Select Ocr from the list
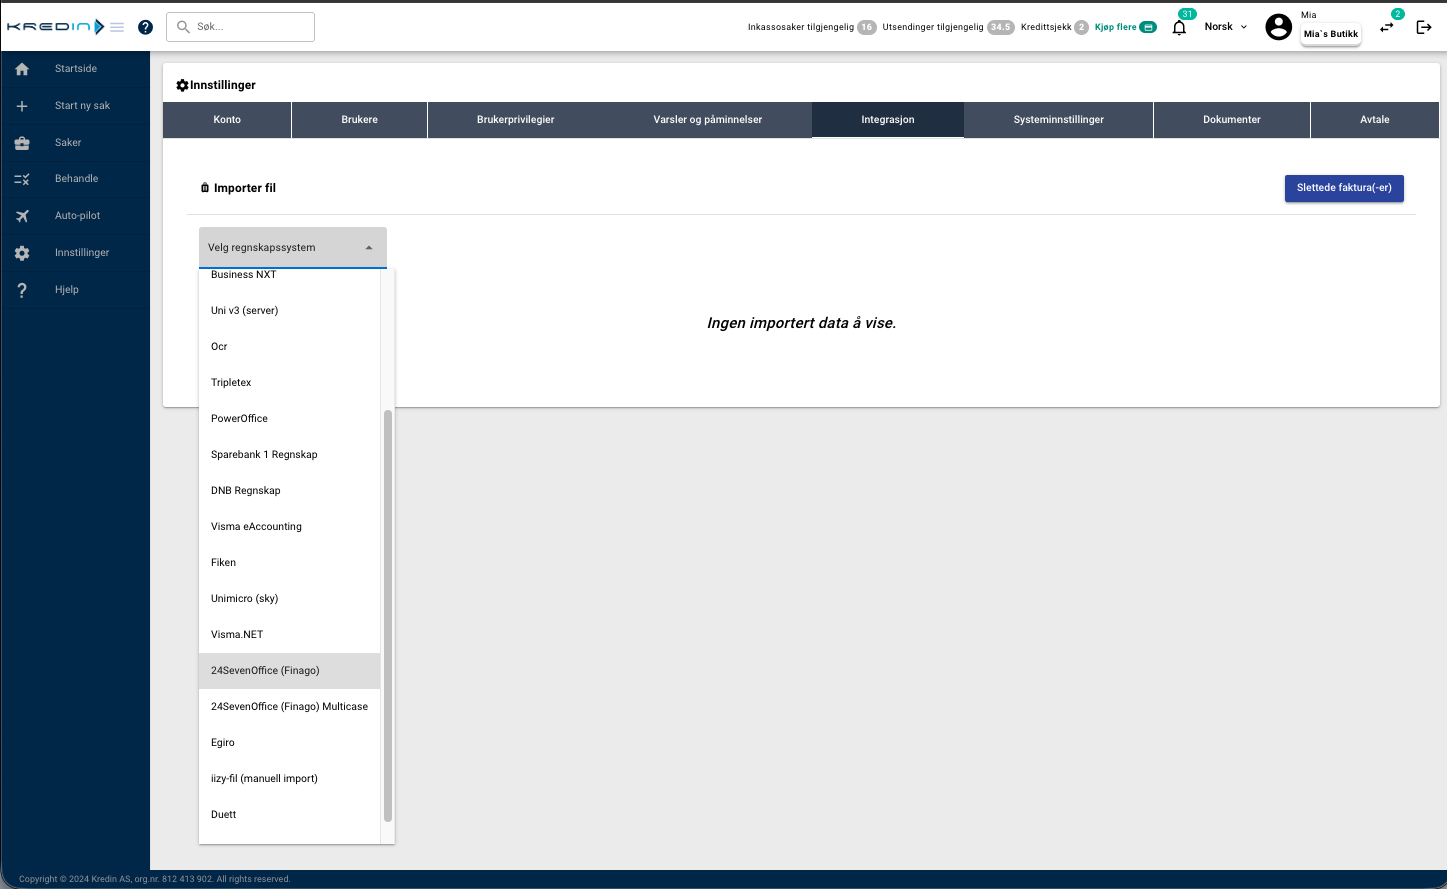Viewport: 1447px width, 889px height. click(x=290, y=347)
